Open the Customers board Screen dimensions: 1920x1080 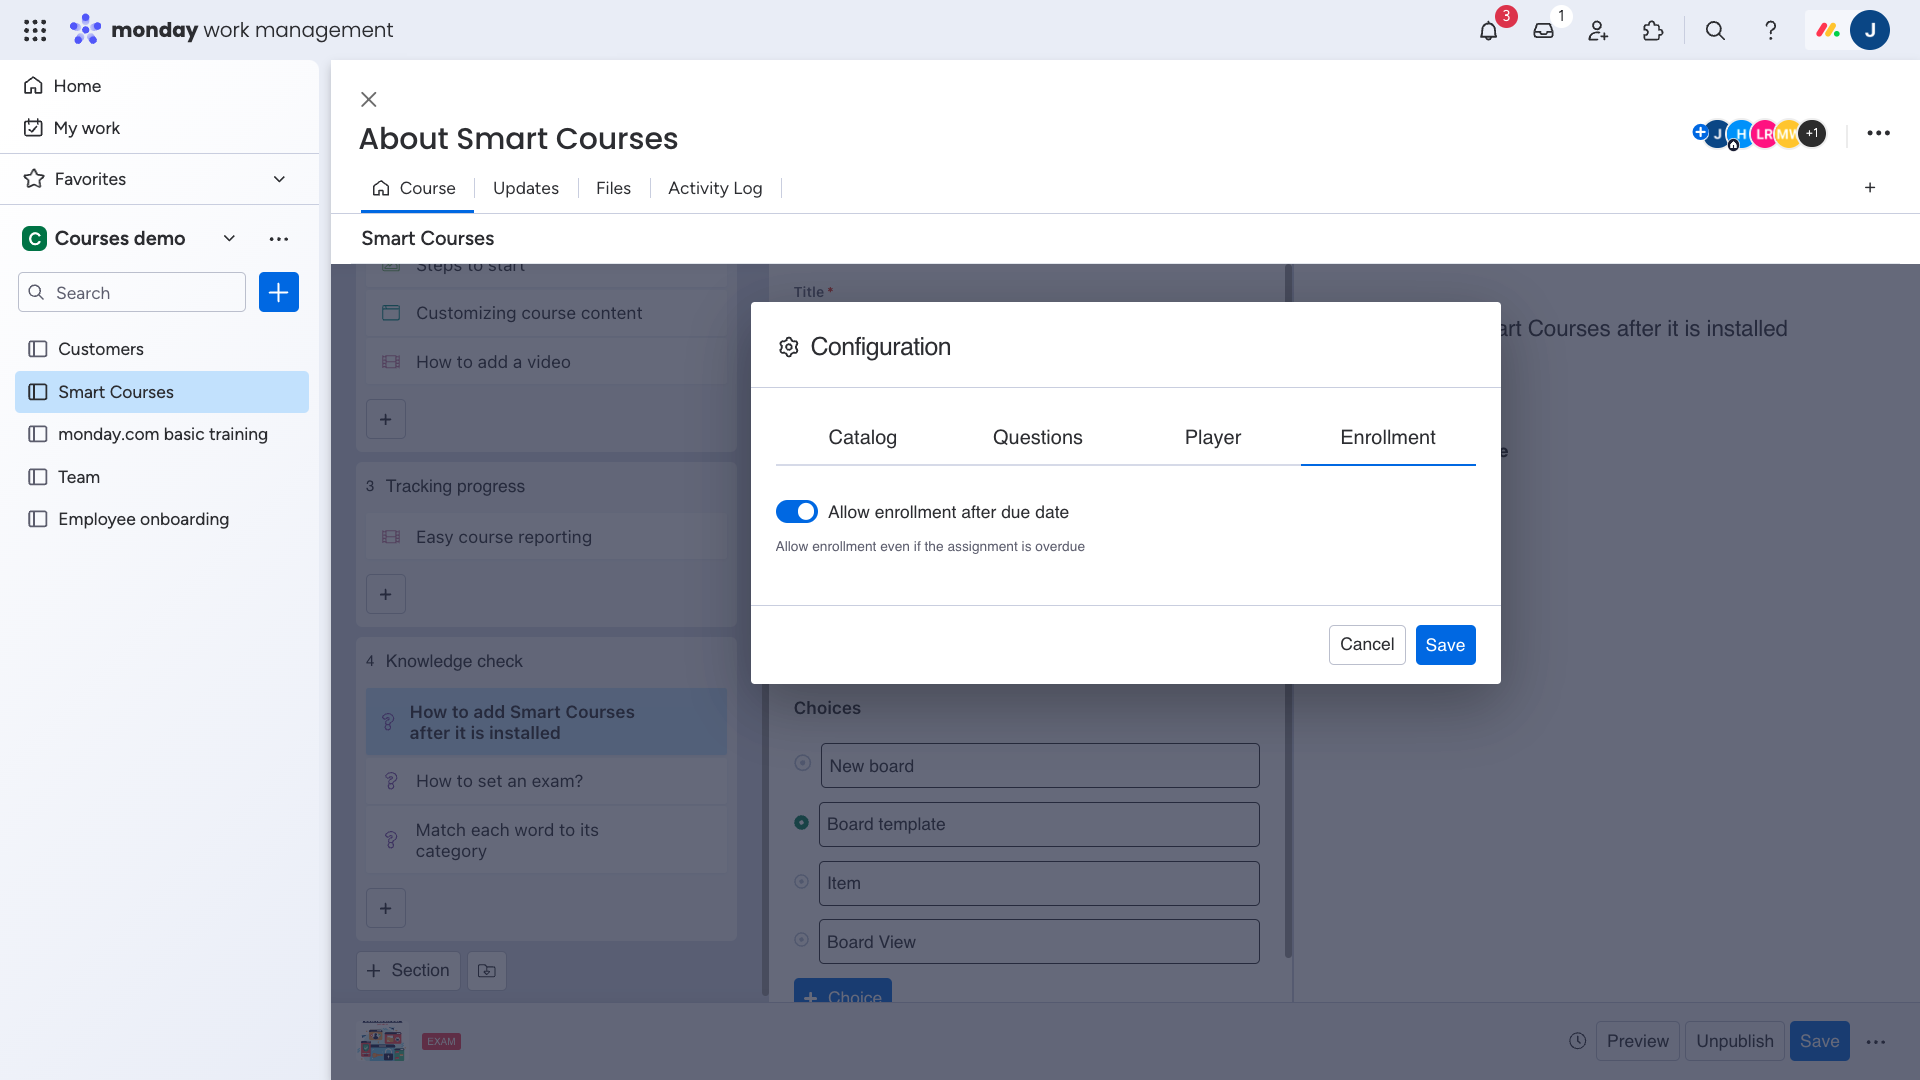pos(162,349)
